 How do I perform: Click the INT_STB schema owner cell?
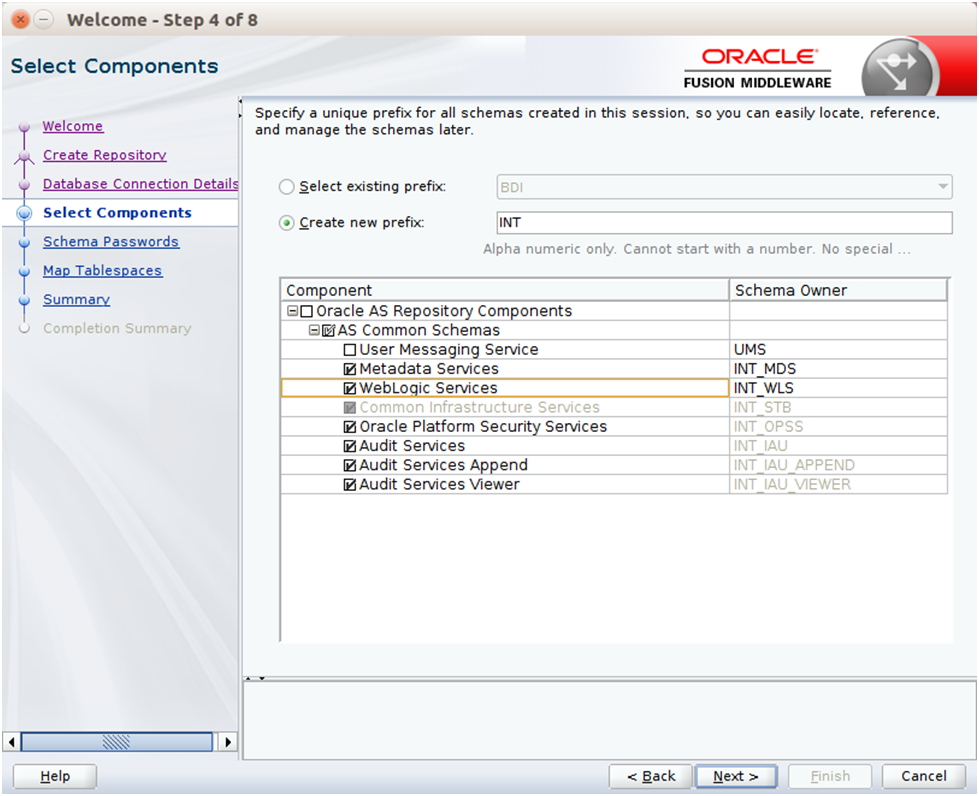click(x=839, y=408)
